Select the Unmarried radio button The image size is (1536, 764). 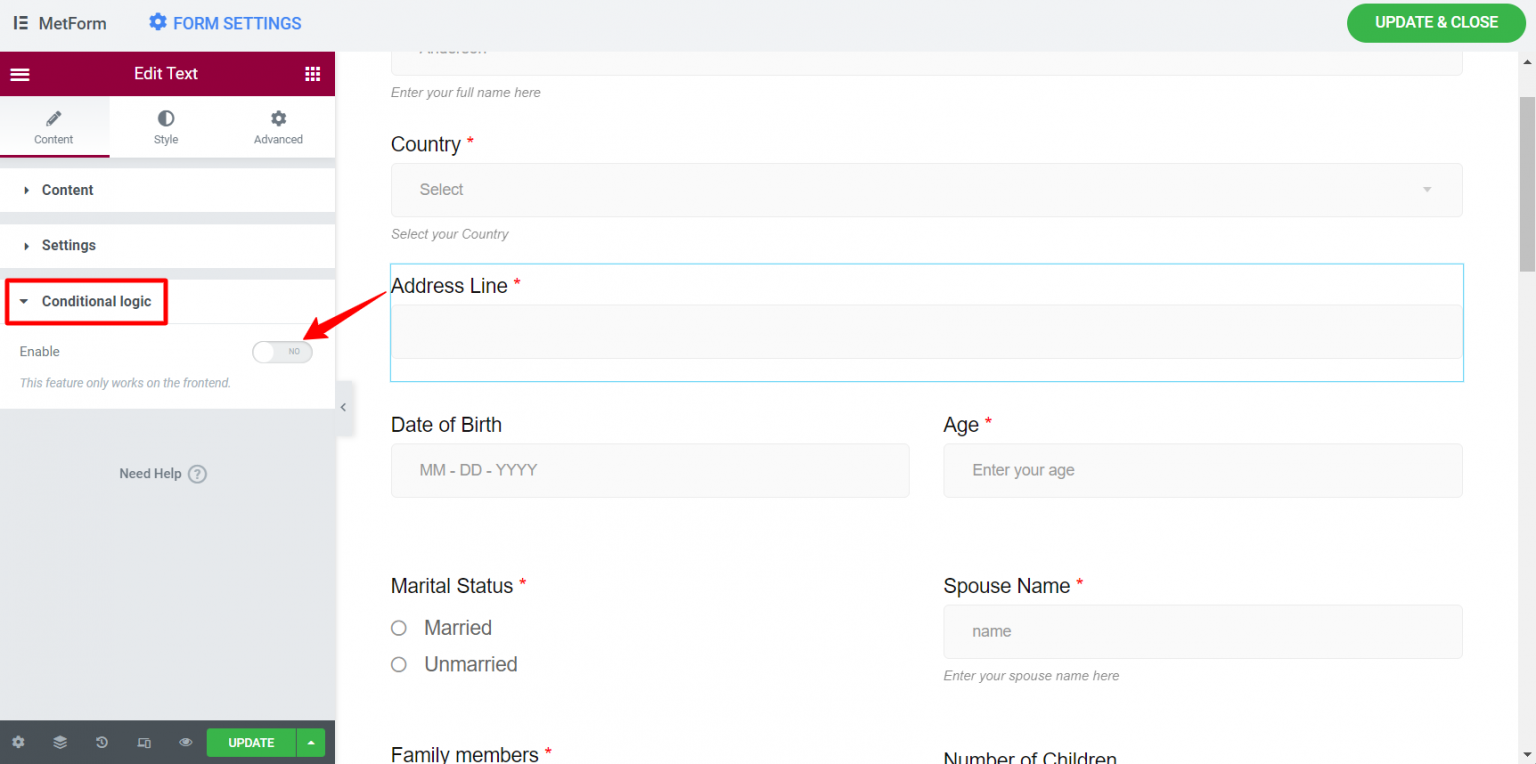[398, 664]
